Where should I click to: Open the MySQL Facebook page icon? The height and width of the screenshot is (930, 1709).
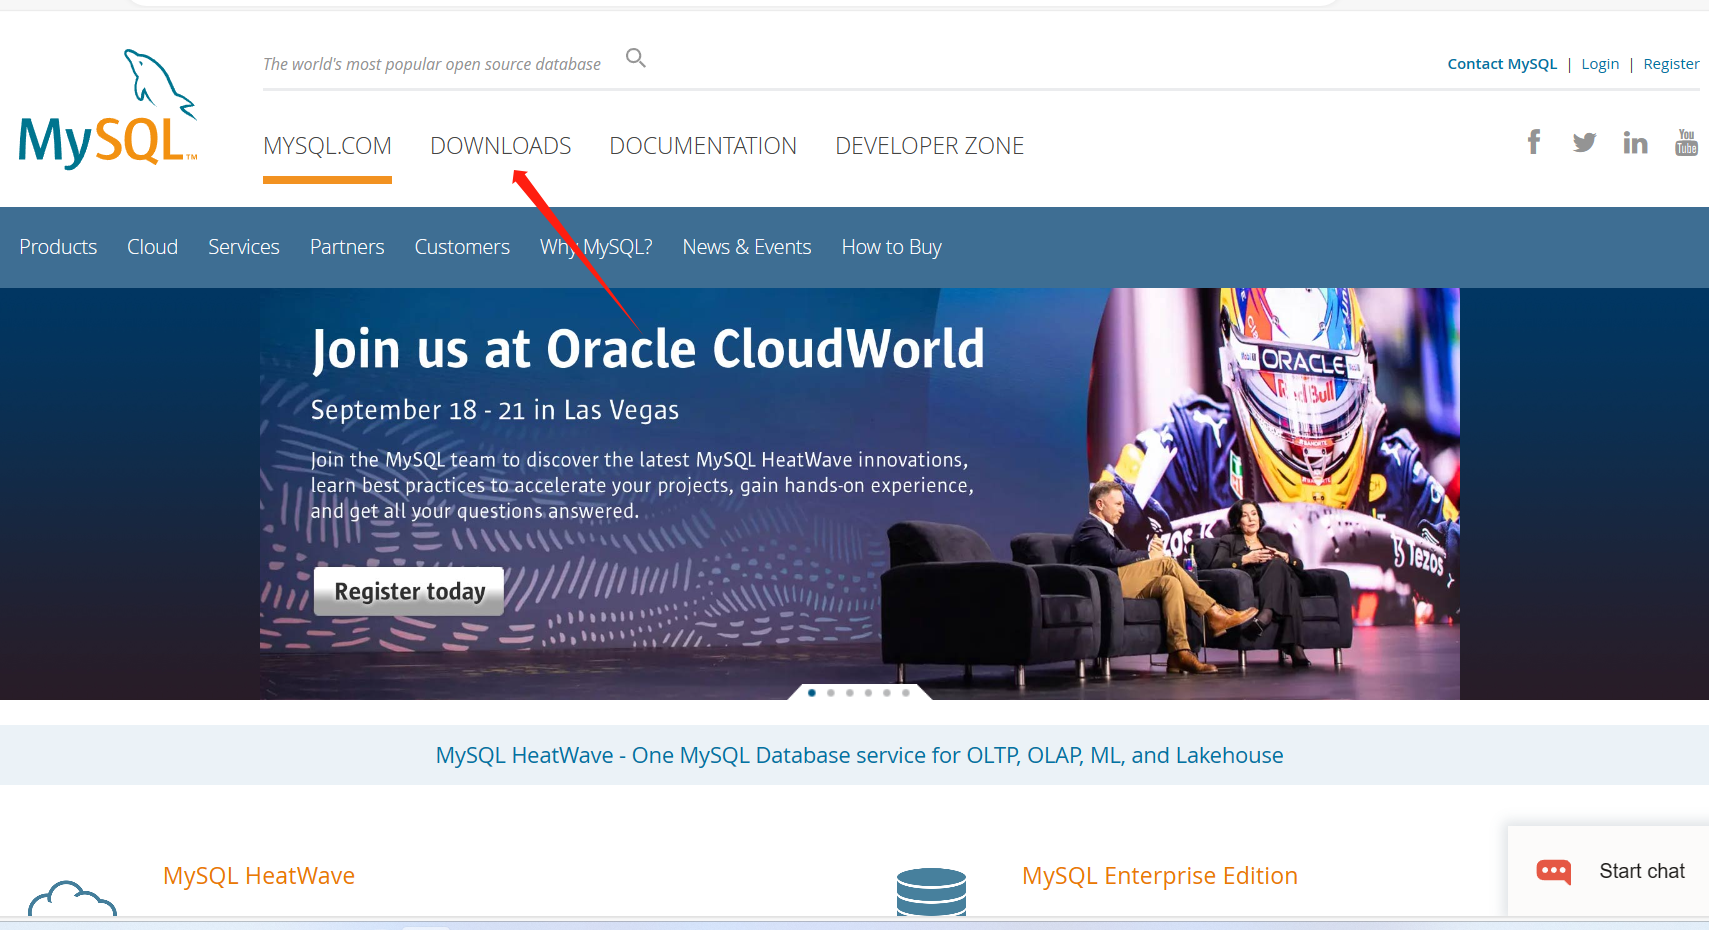[1534, 142]
